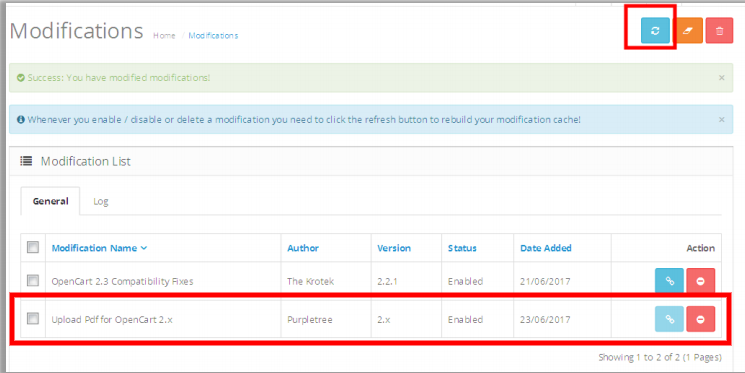This screenshot has height=373, width=745.
Task: Select 'Purpletree' author cell
Action: click(x=310, y=320)
